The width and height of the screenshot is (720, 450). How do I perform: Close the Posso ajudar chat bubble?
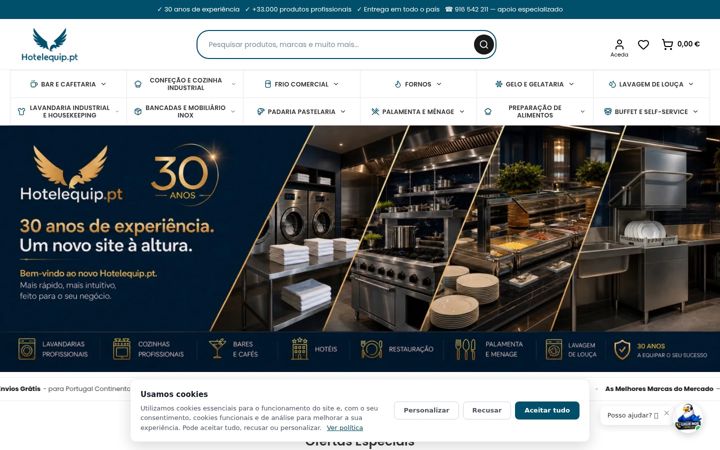[x=666, y=413]
